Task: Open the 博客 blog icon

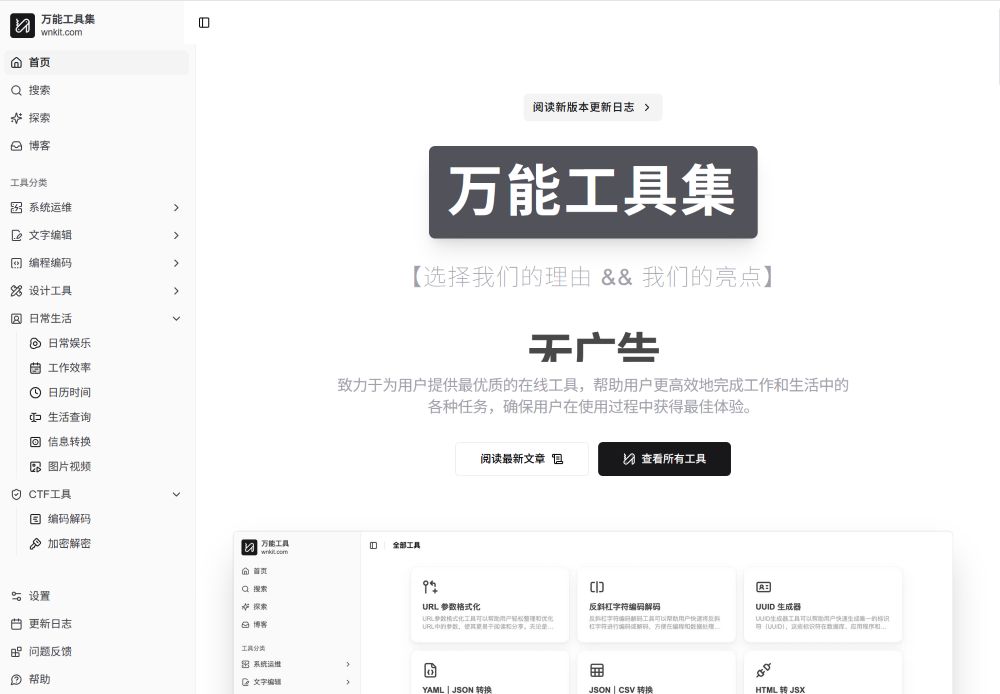Action: tap(17, 145)
